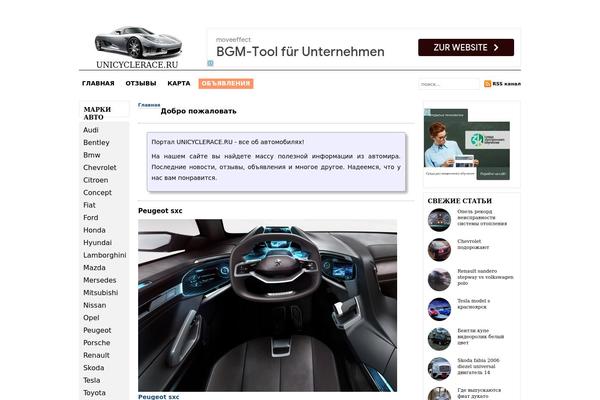600x400 pixels.
Task: Read Где выпускаются фиат дукато article link
Action: pyautogui.click(x=479, y=393)
